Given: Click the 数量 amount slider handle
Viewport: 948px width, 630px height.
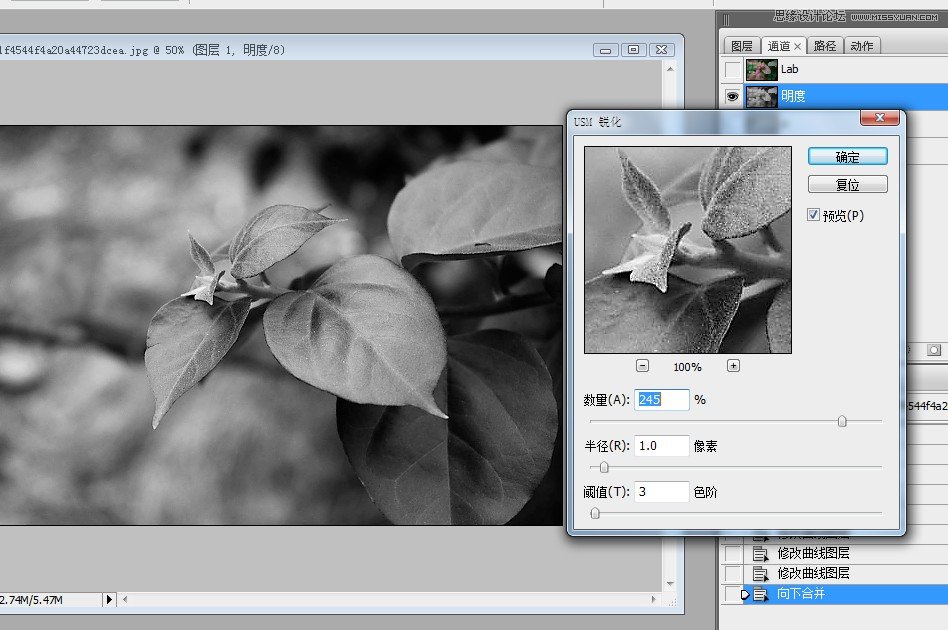Looking at the screenshot, I should tap(842, 421).
